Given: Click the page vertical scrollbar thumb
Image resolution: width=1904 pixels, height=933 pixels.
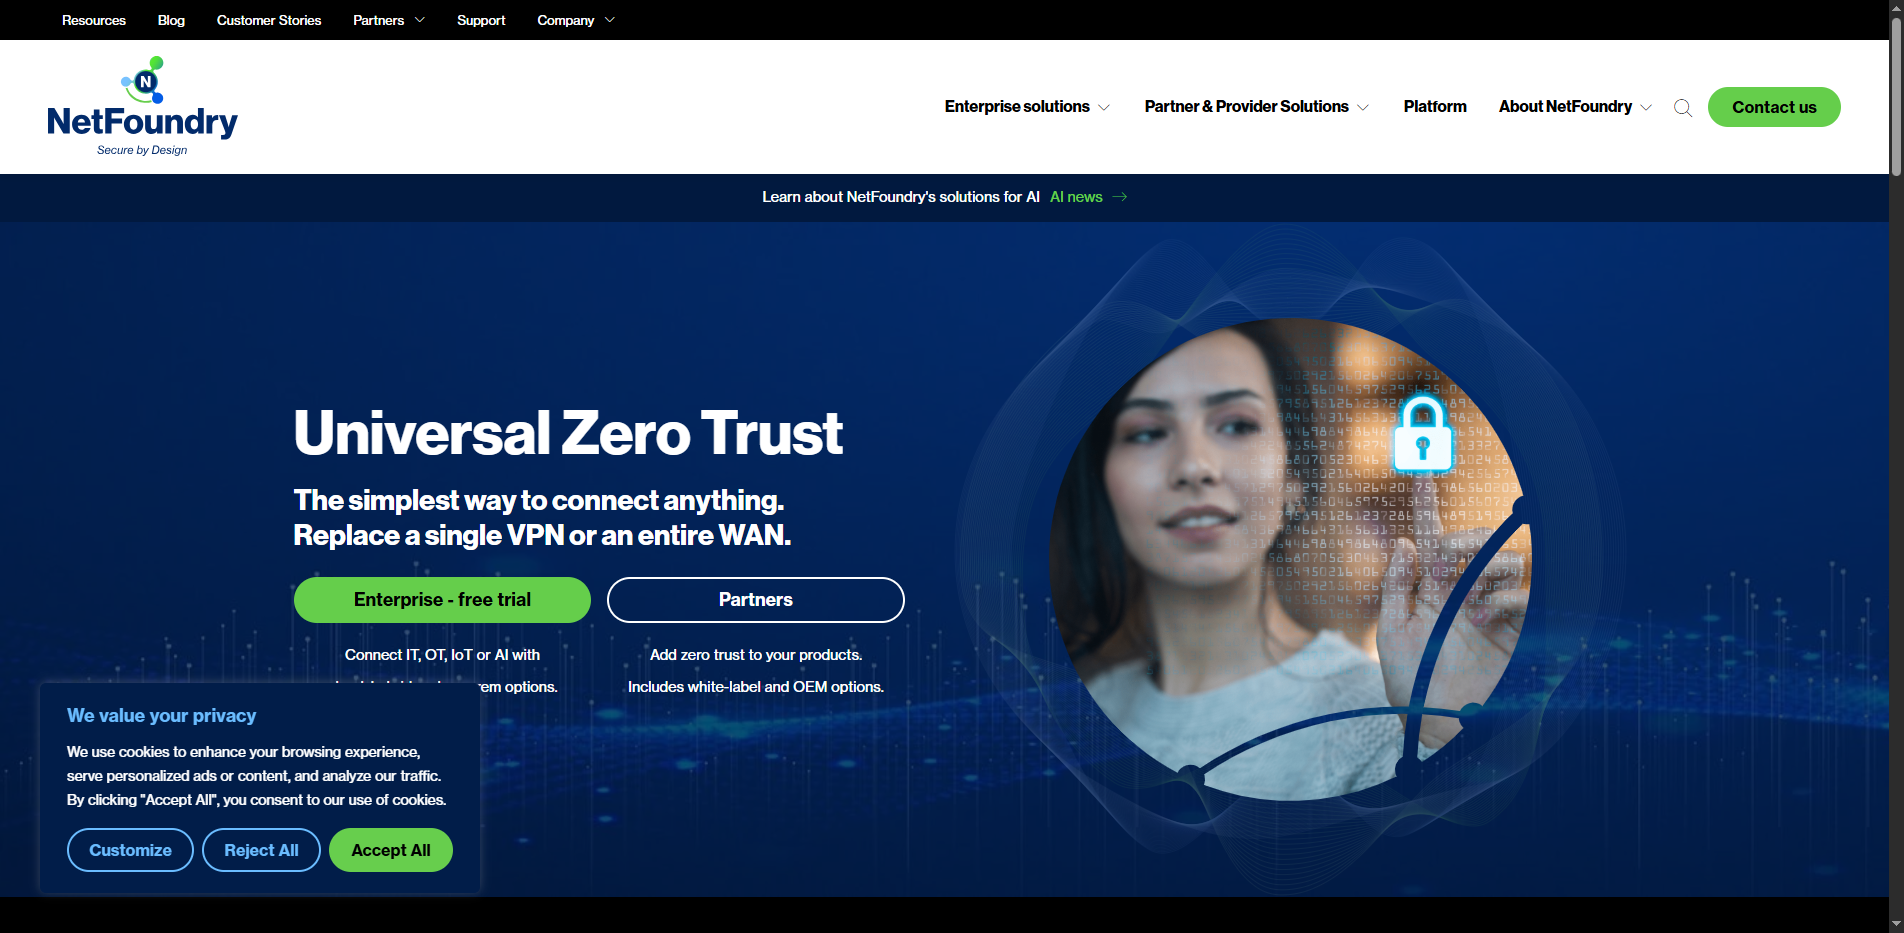Looking at the screenshot, I should click(x=1896, y=95).
